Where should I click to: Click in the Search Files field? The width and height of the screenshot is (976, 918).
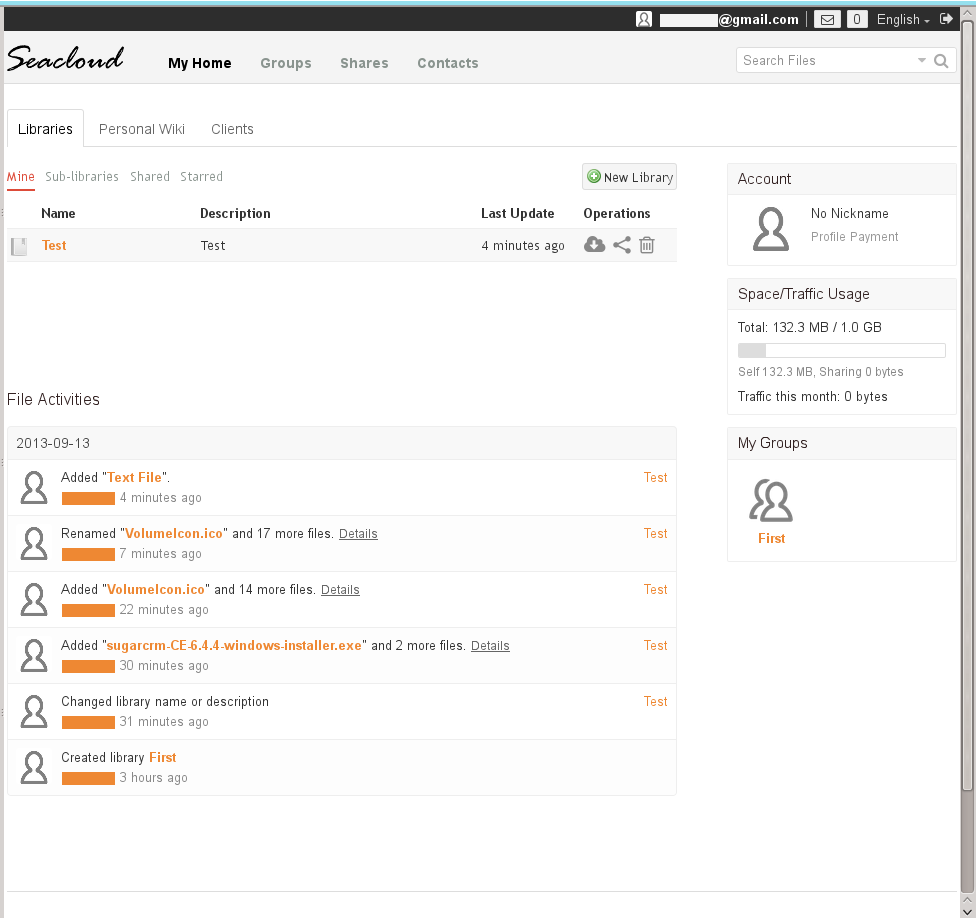[825, 61]
